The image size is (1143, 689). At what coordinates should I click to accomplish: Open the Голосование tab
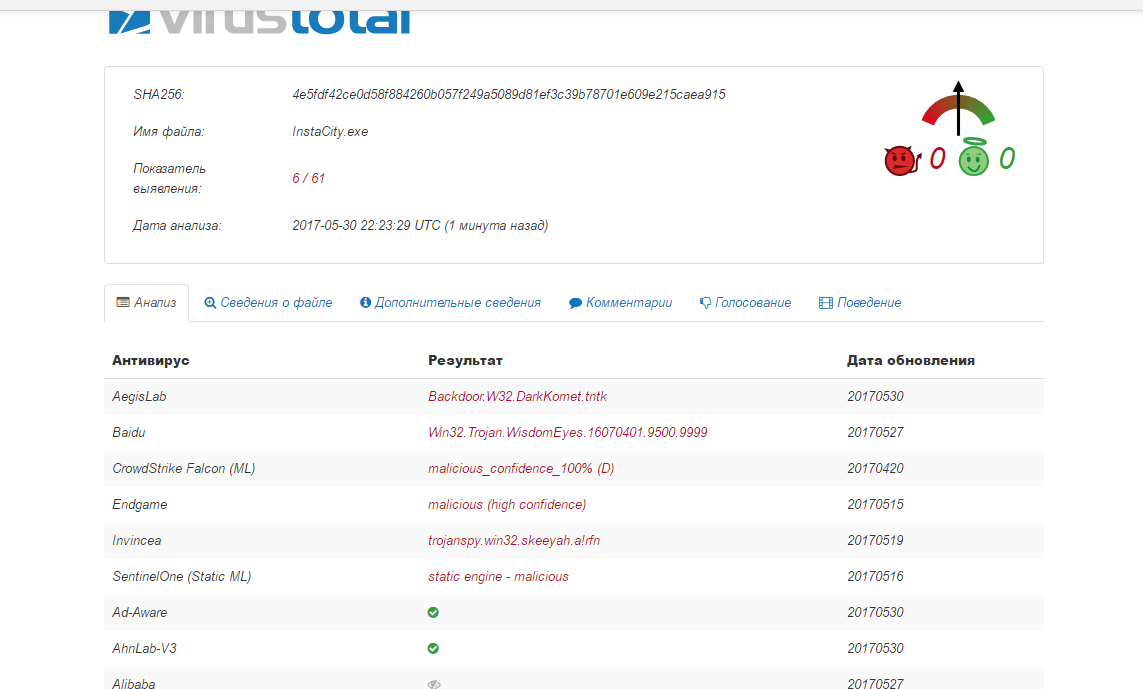(745, 303)
